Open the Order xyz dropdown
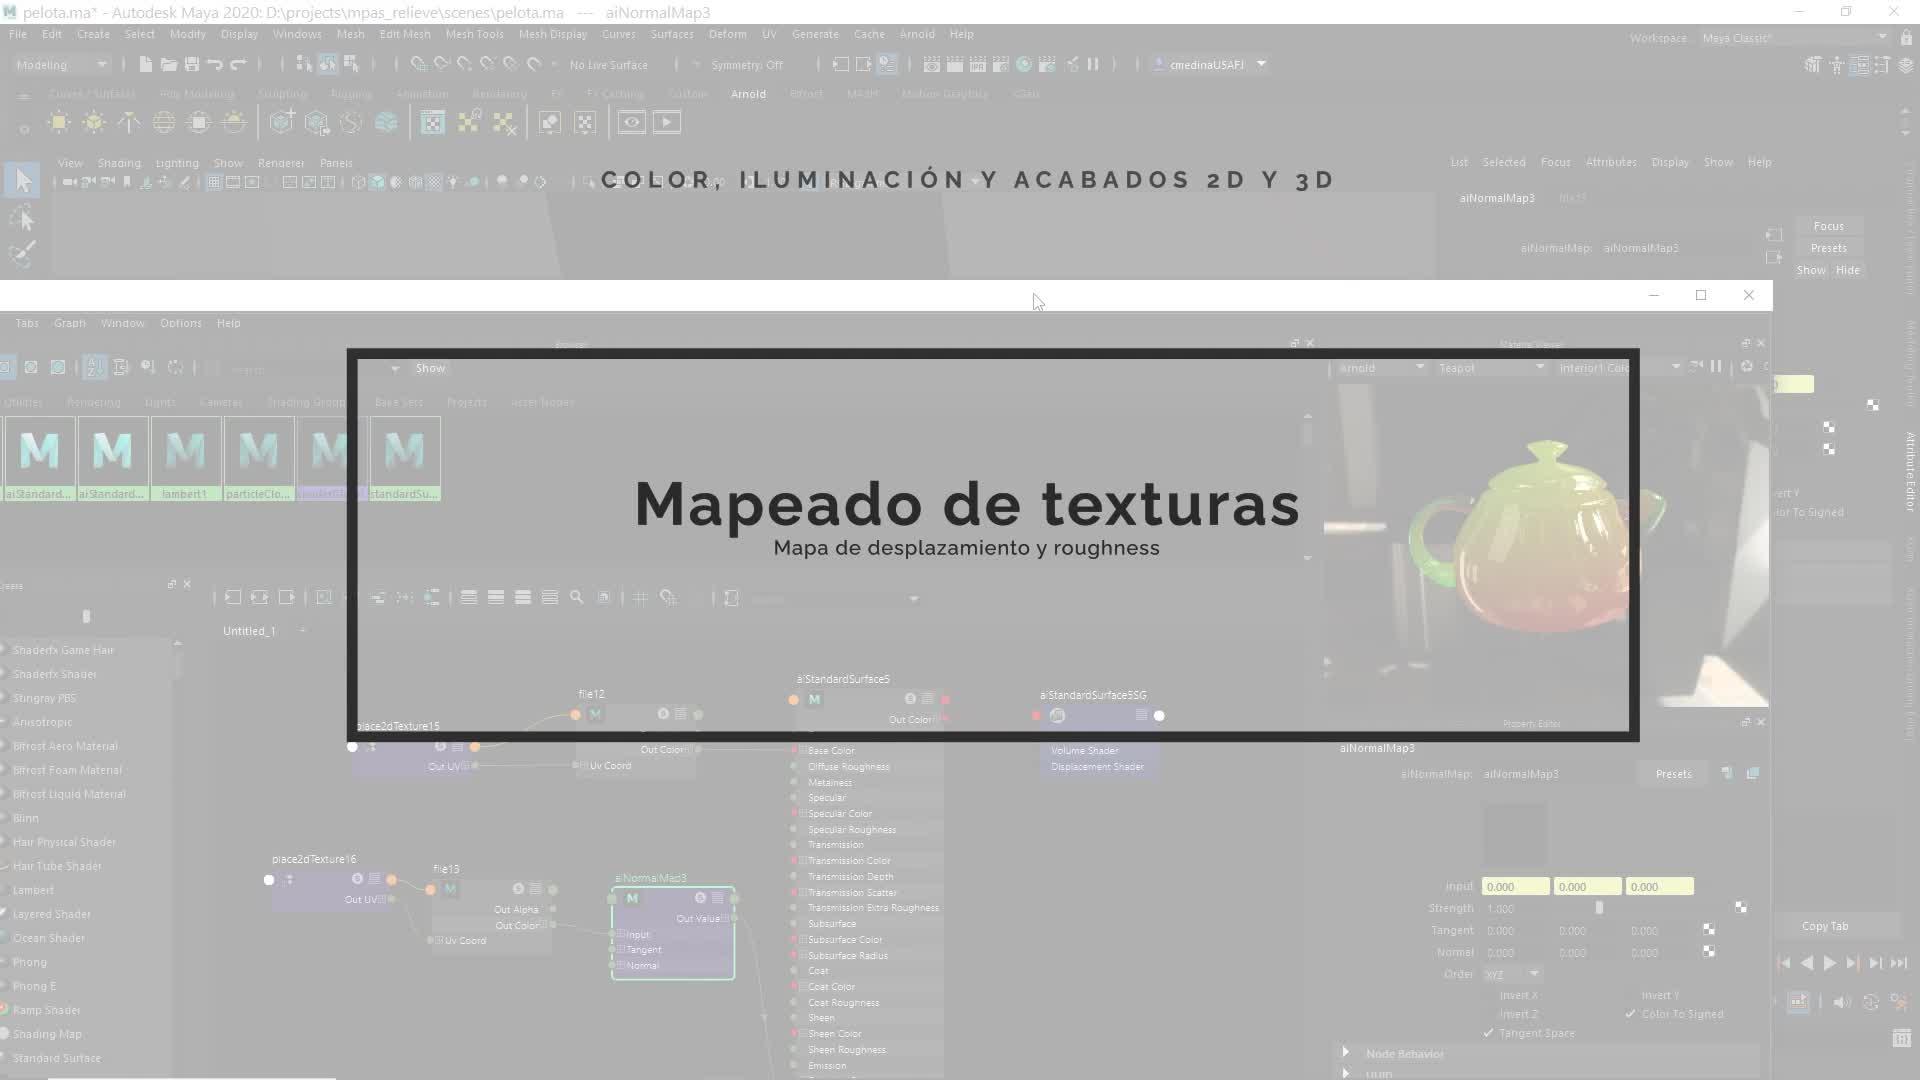Image resolution: width=1920 pixels, height=1080 pixels. click(1512, 974)
